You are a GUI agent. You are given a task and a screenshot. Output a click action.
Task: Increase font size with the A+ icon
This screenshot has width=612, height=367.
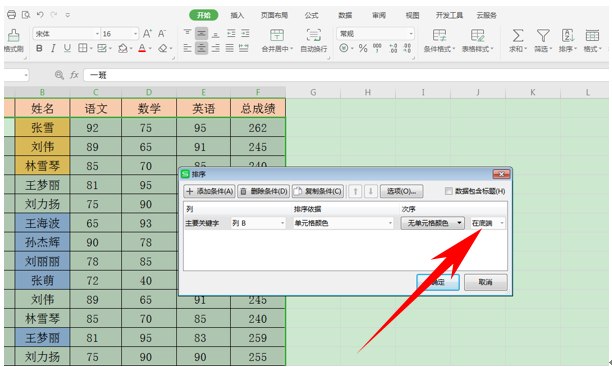point(147,34)
